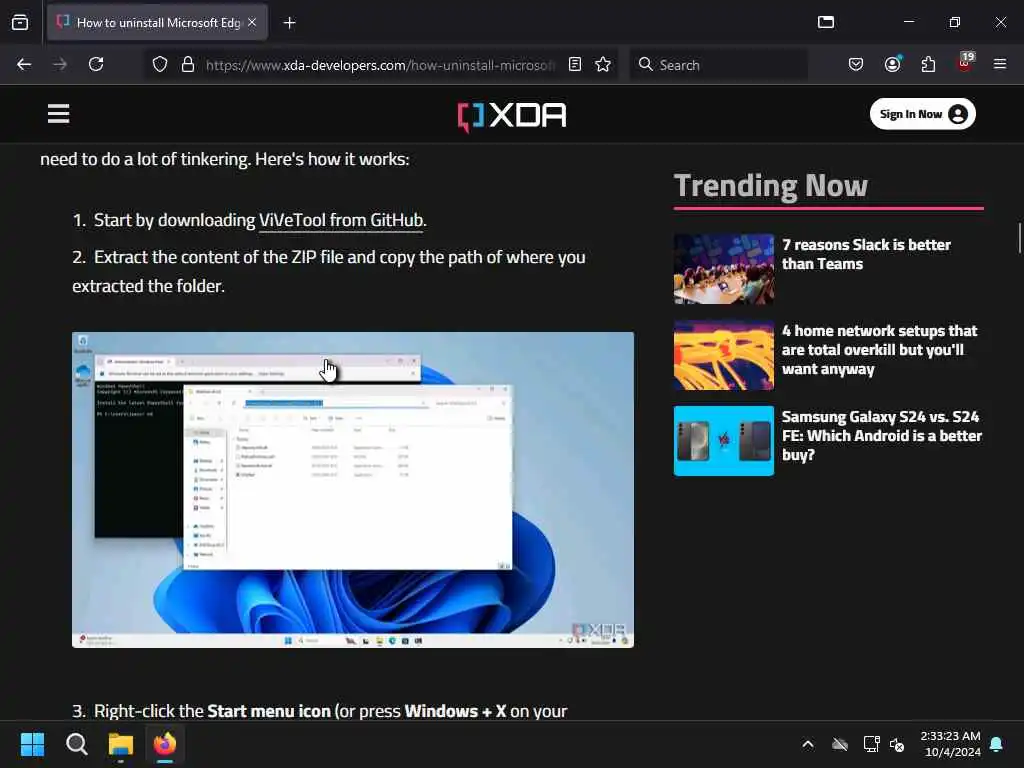Screen dimensions: 1024x768
Task: Bookmark this page with star icon
Action: [x=603, y=64]
